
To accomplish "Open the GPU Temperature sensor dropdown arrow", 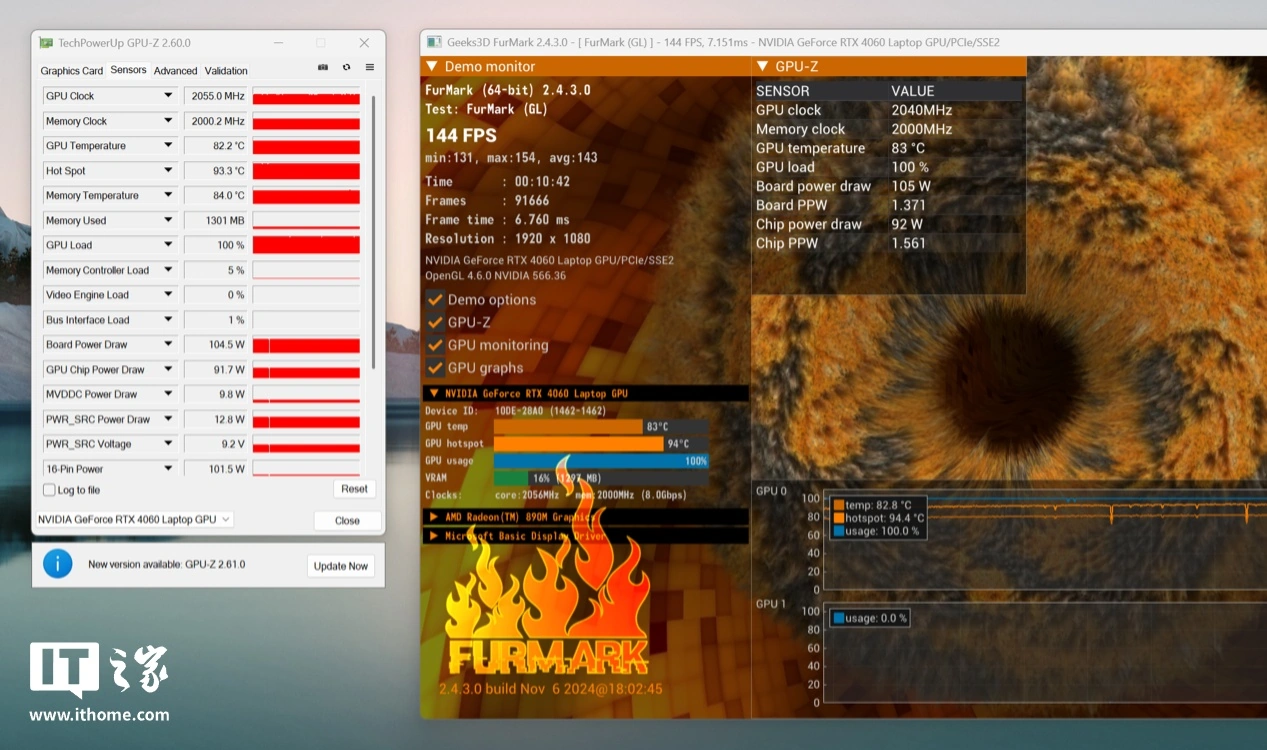I will (x=168, y=146).
